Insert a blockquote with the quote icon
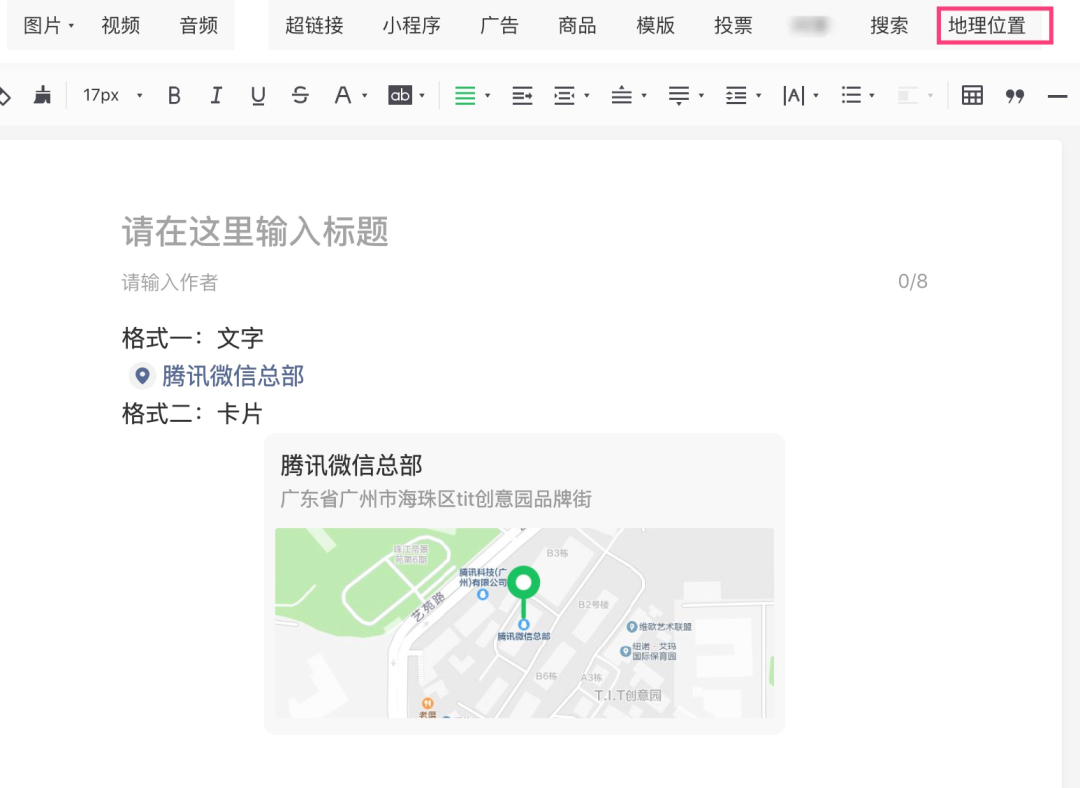1080x788 pixels. tap(1015, 96)
